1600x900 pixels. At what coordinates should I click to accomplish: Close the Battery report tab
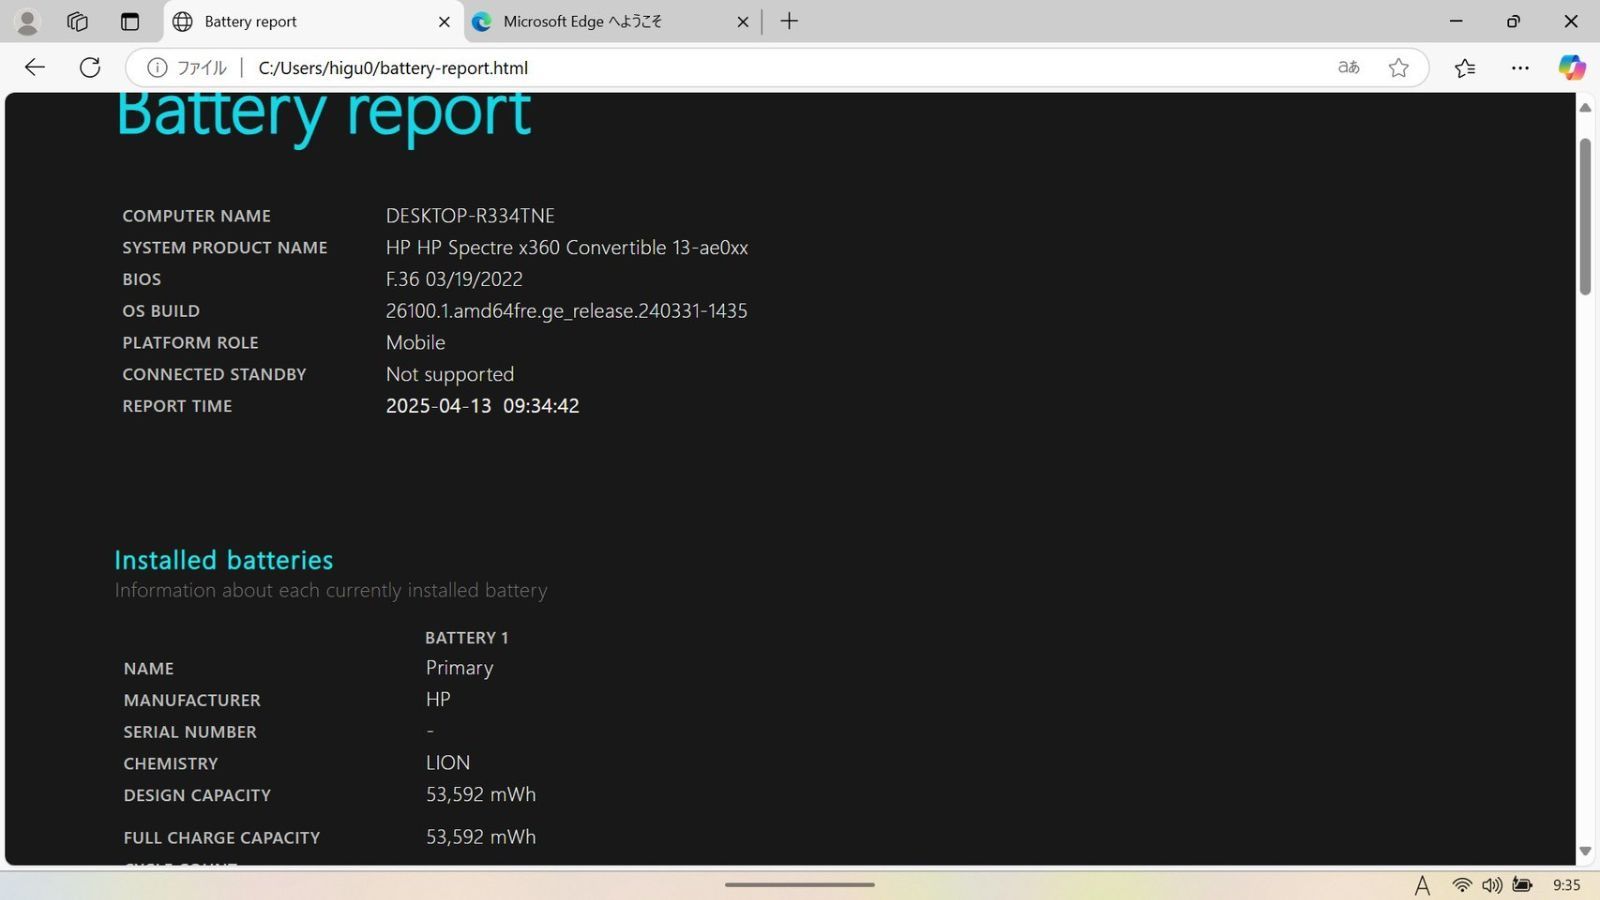(x=444, y=22)
